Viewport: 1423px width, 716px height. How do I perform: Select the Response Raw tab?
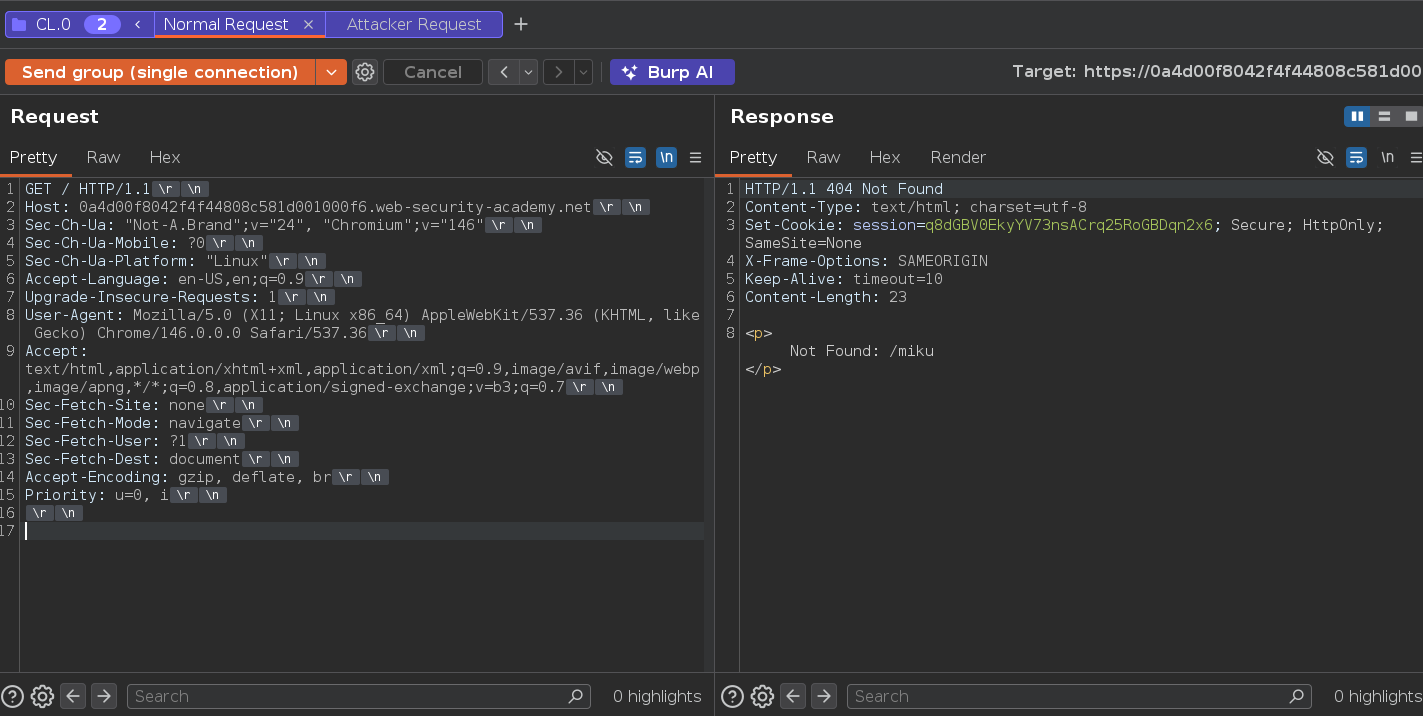823,157
